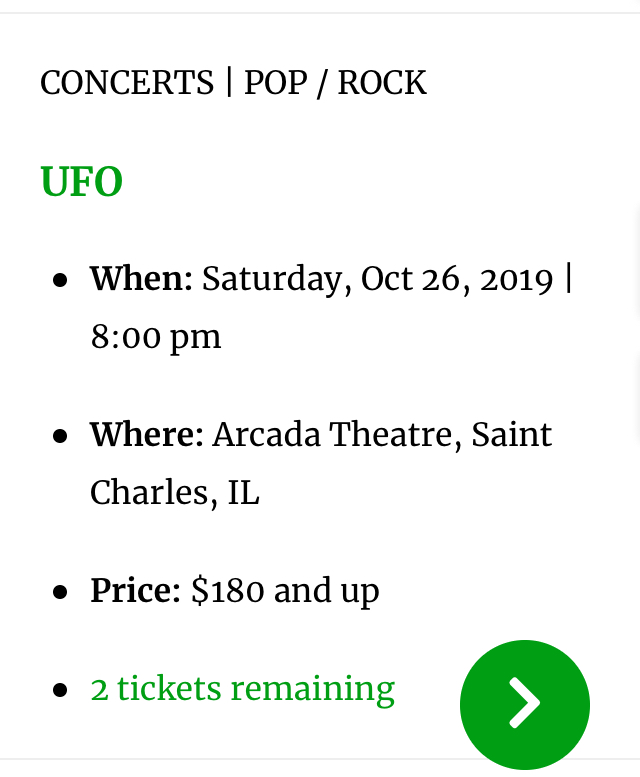Screen dimensions: 640x777
Task: Click the "Charles, IL" location text
Action: 174,492
